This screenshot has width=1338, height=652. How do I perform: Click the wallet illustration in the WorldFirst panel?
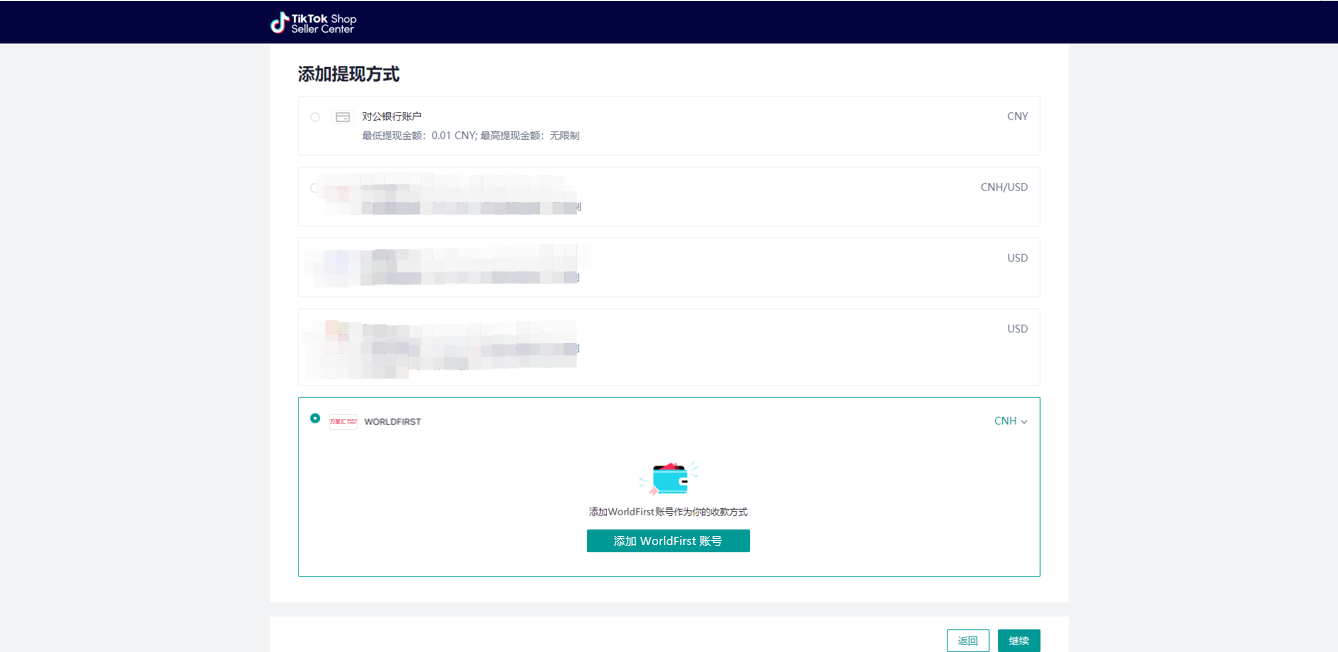click(670, 477)
